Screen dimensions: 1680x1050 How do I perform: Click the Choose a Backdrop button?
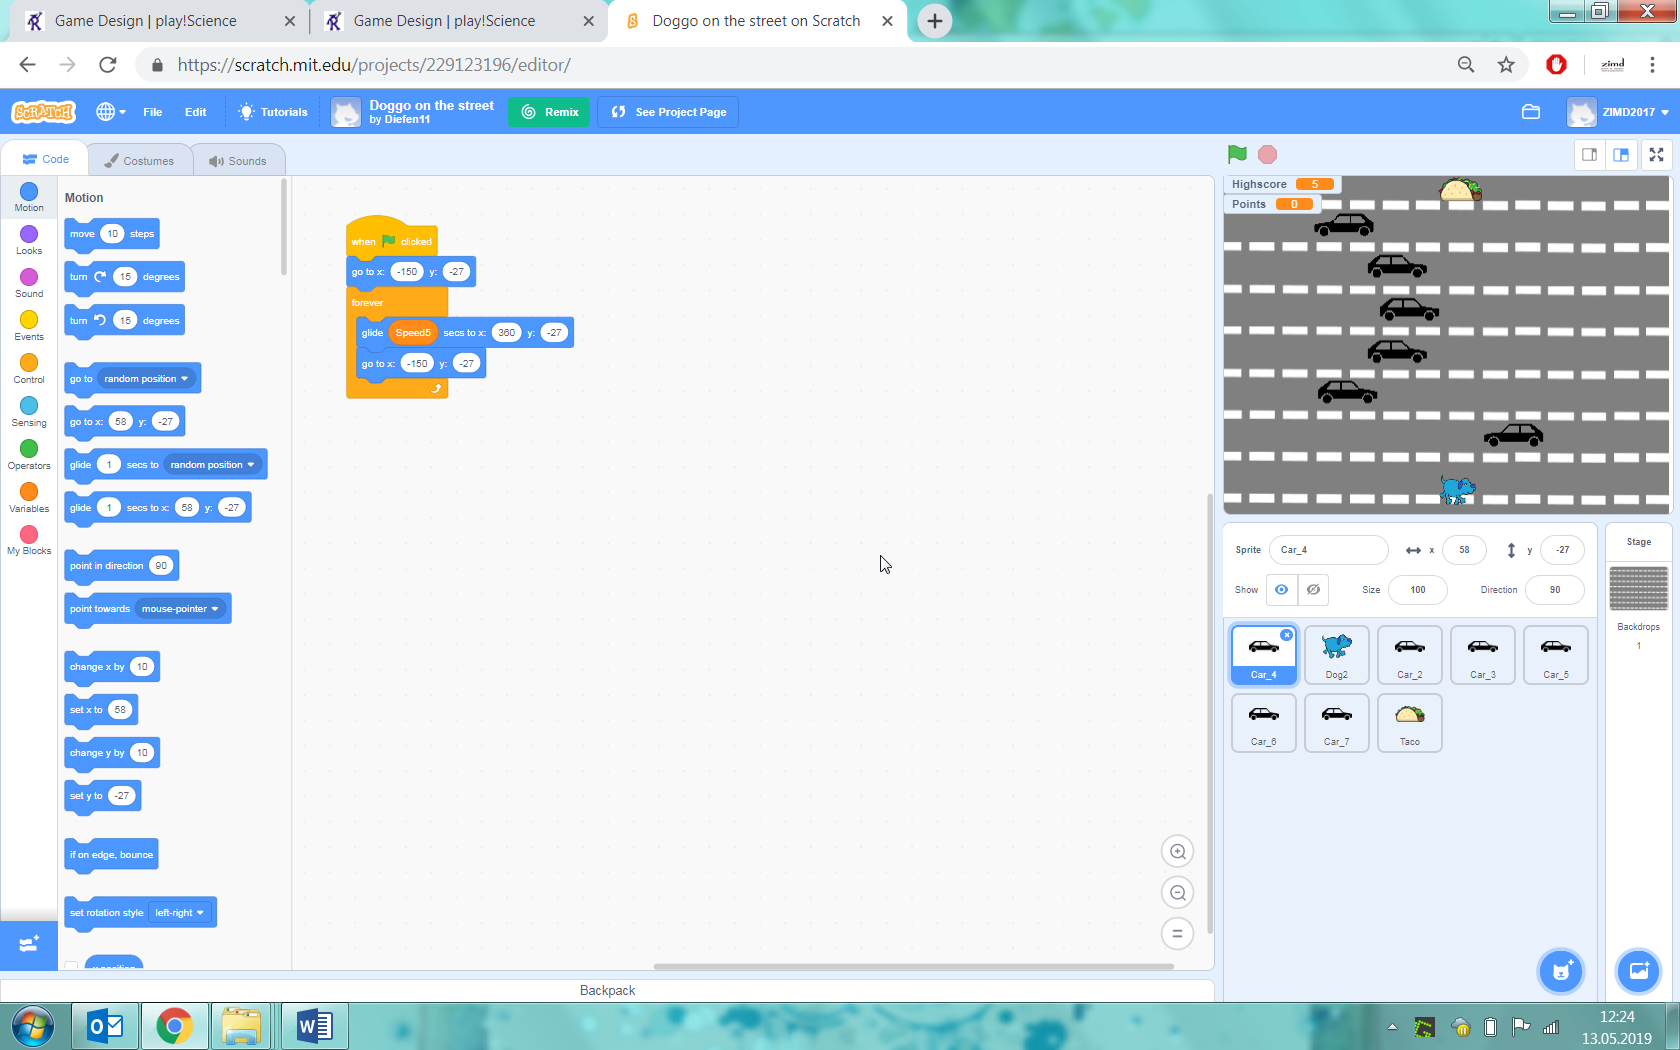pyautogui.click(x=1638, y=970)
